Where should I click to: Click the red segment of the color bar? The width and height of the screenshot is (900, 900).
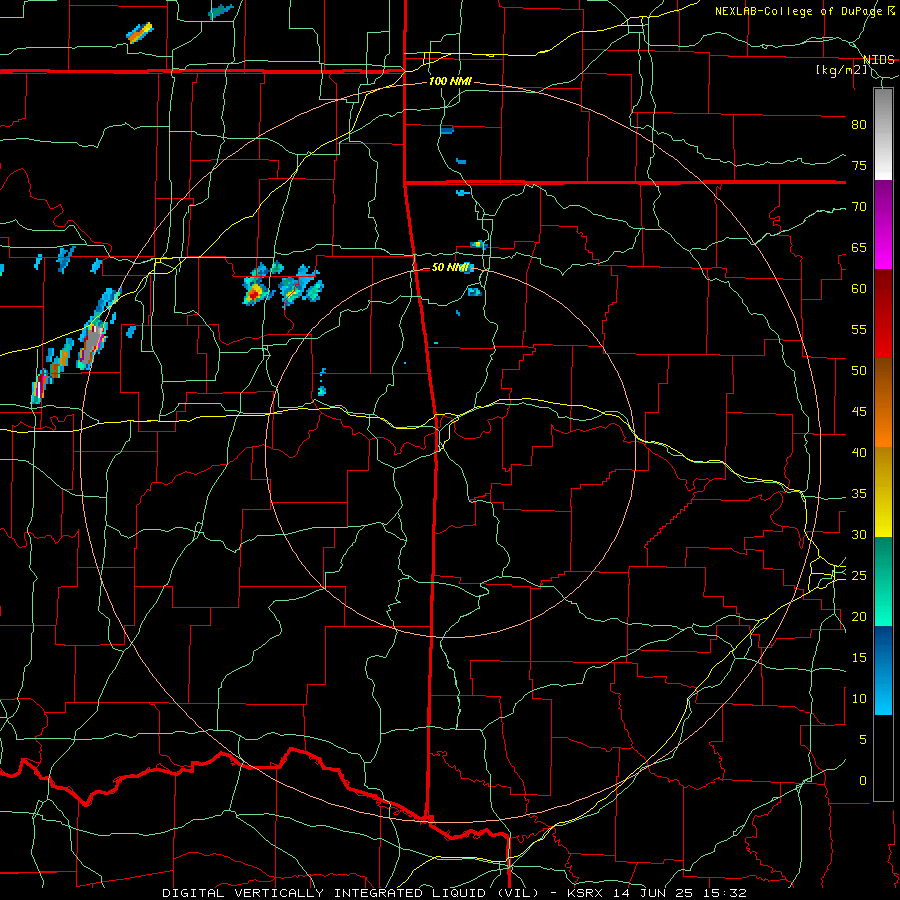[883, 314]
